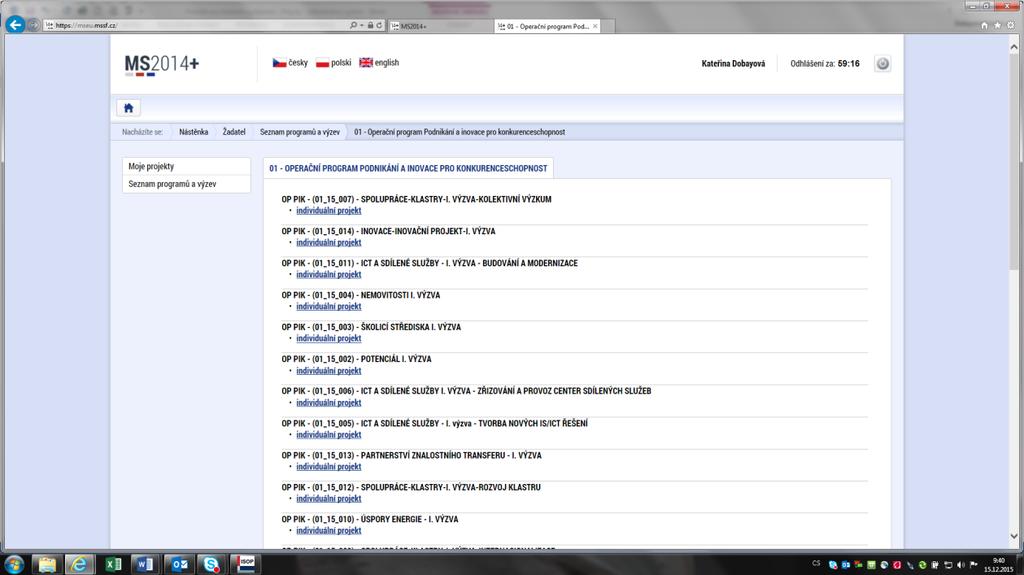The width and height of the screenshot is (1024, 575).
Task: Click the MS2014+ logo
Action: tap(161, 65)
